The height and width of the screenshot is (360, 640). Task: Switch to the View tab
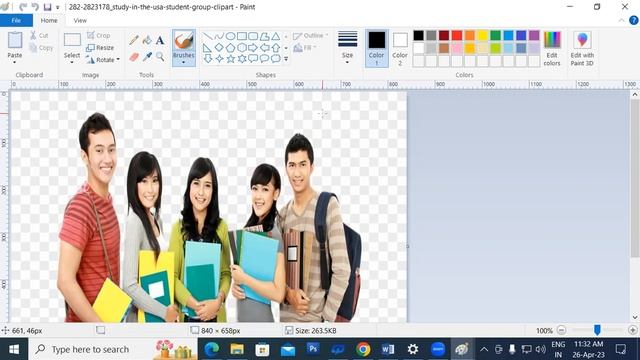[x=80, y=20]
